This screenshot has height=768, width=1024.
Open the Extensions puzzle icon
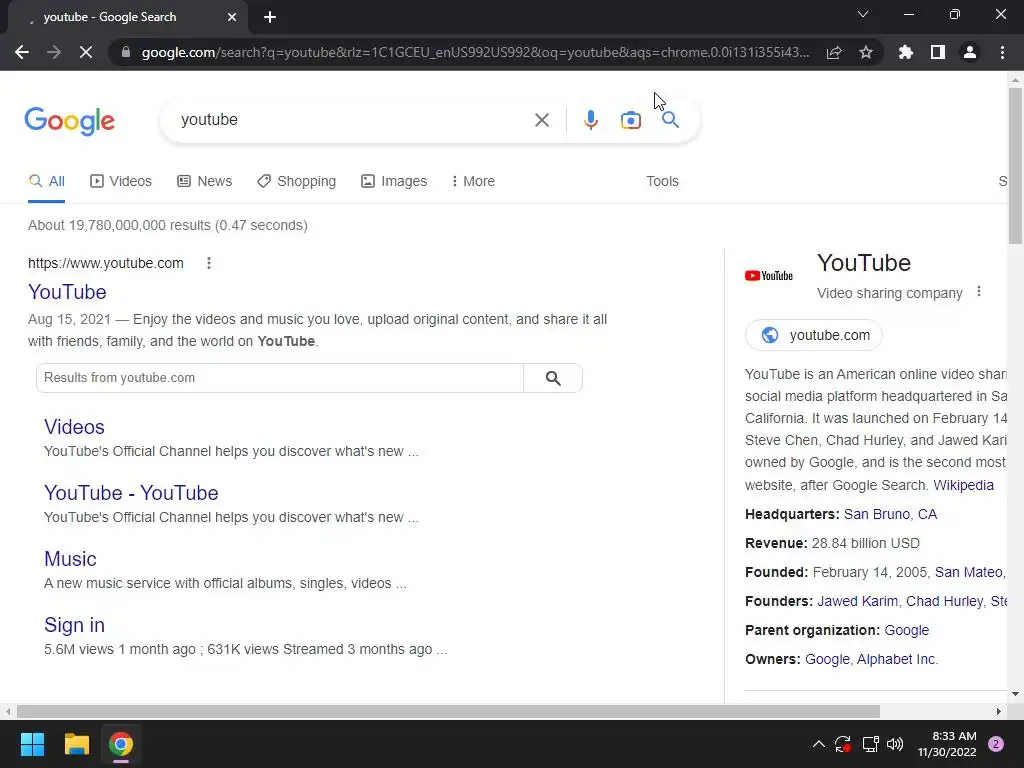click(x=906, y=52)
